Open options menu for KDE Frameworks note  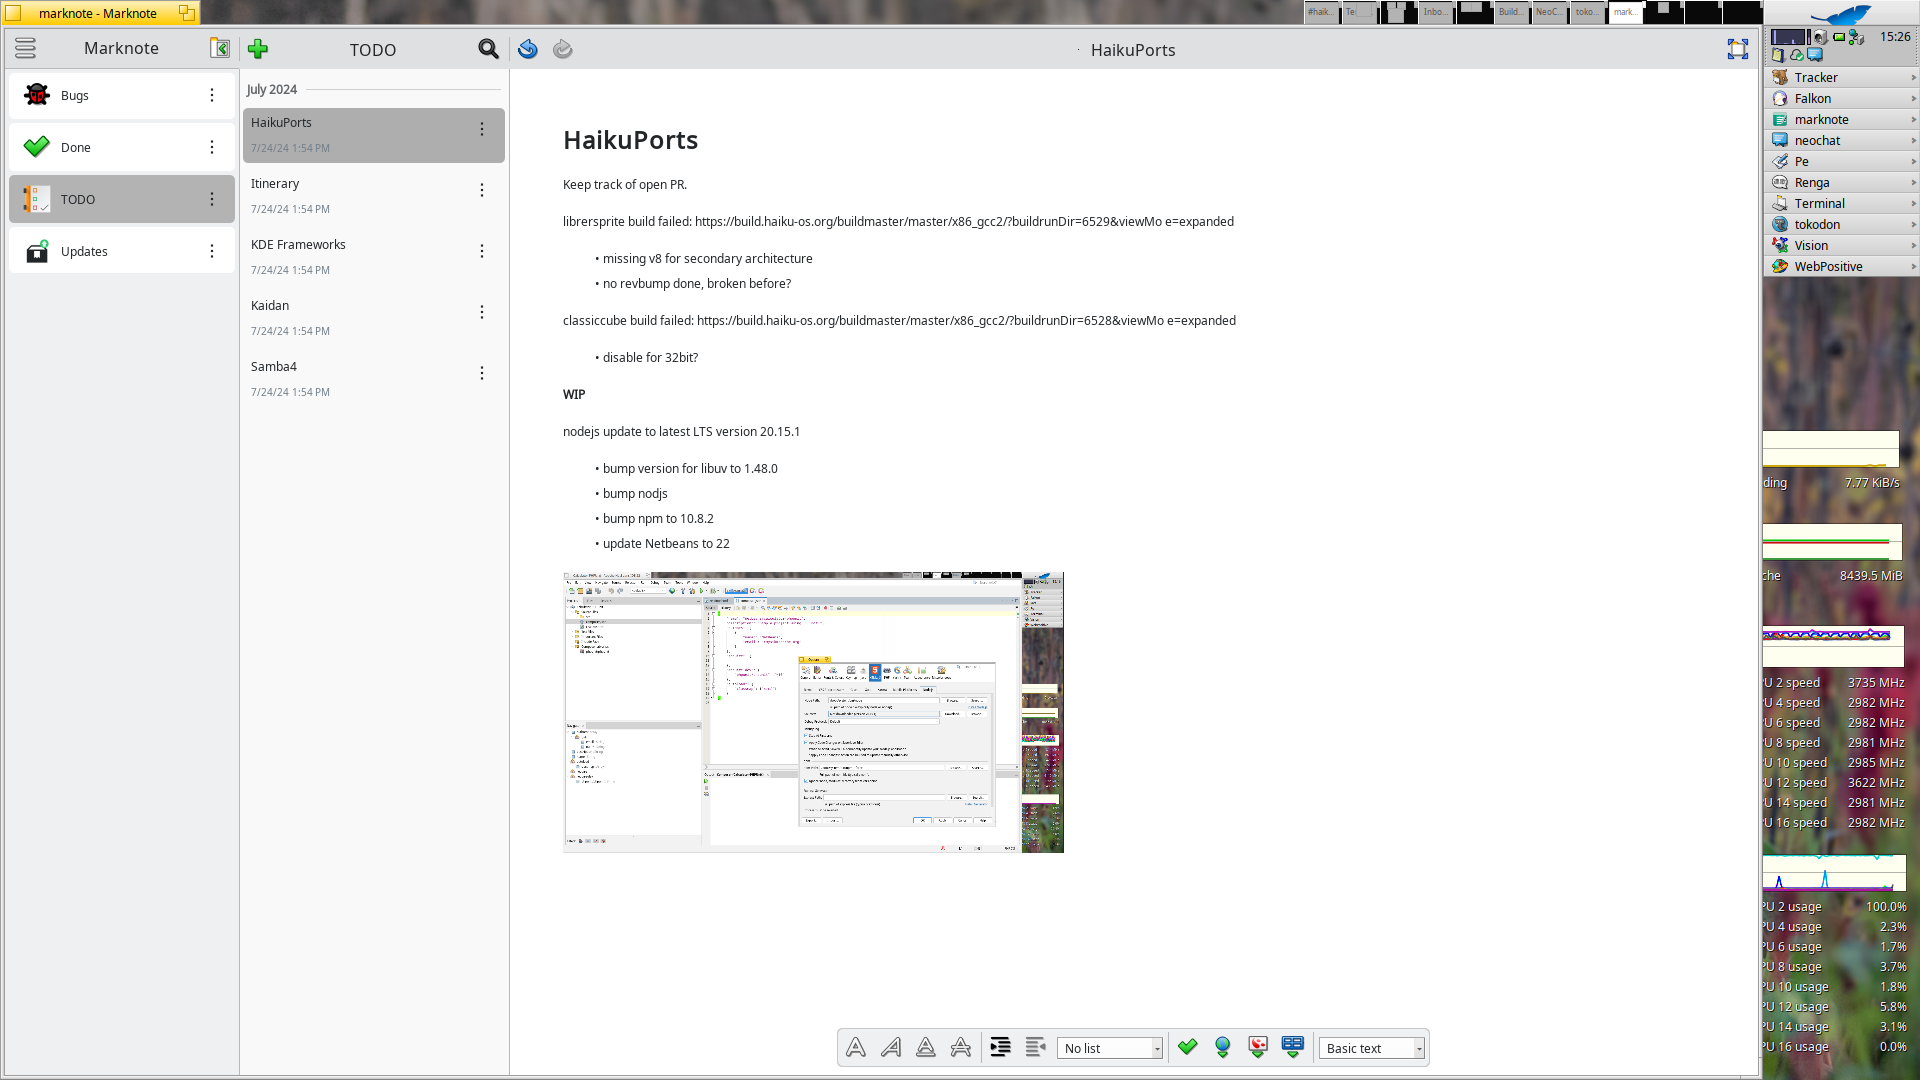point(482,251)
